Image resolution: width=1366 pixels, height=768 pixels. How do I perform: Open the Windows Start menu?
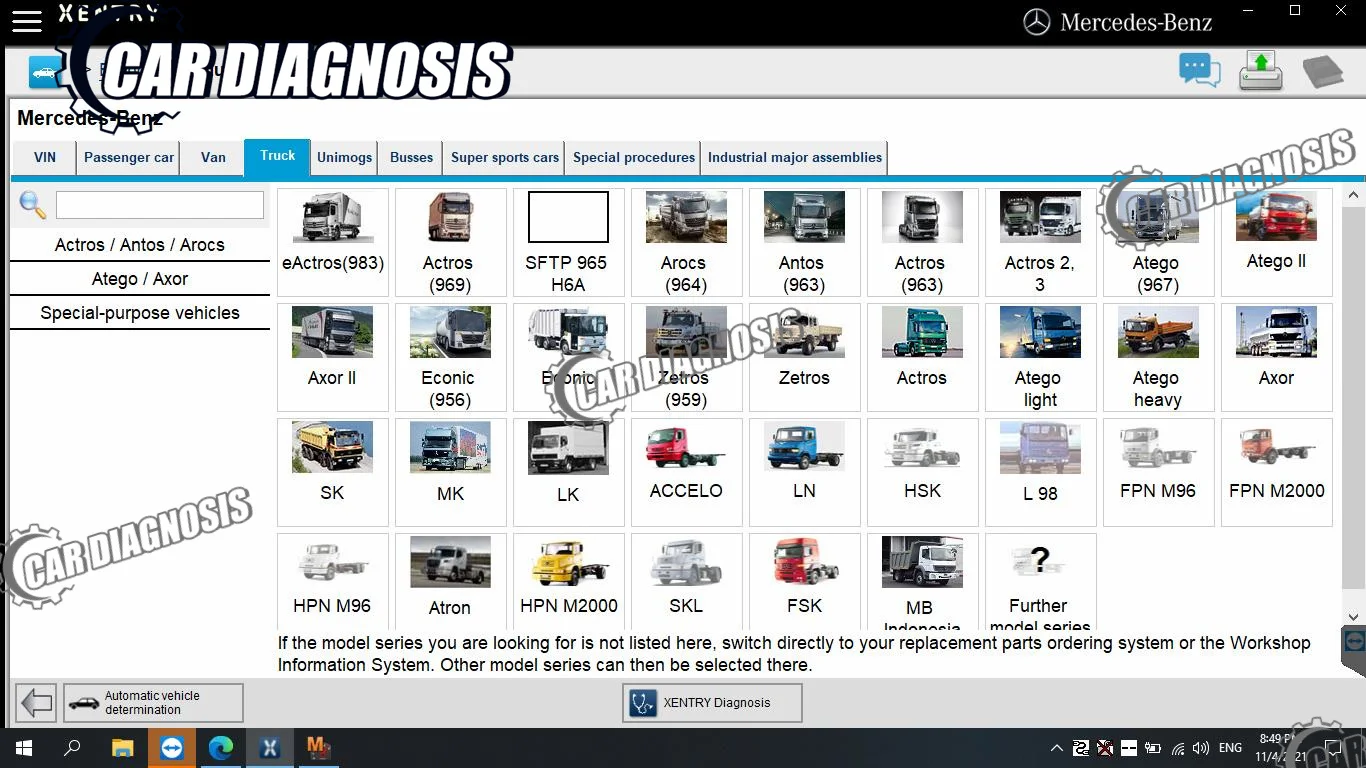point(23,748)
